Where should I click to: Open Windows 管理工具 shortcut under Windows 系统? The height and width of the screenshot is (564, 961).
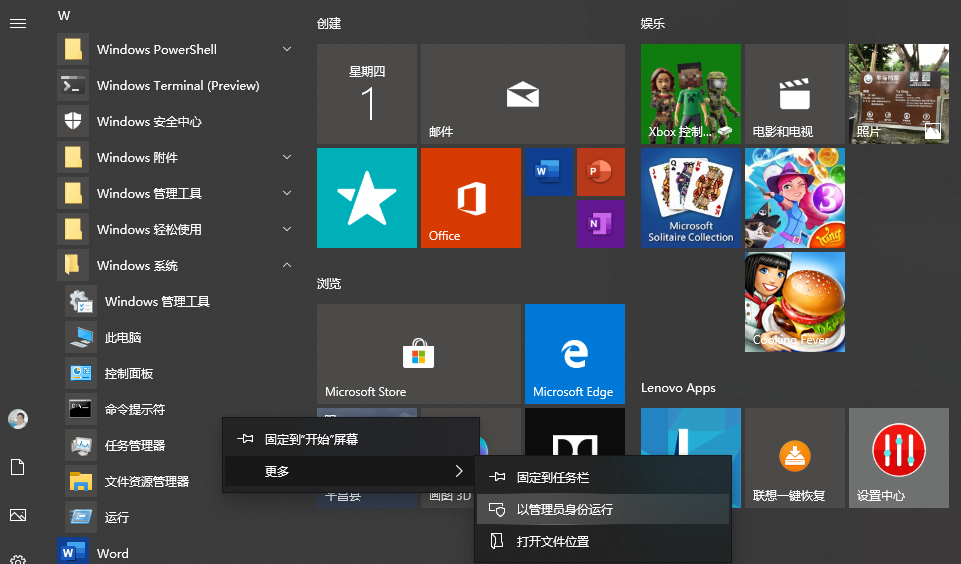[x=177, y=302]
